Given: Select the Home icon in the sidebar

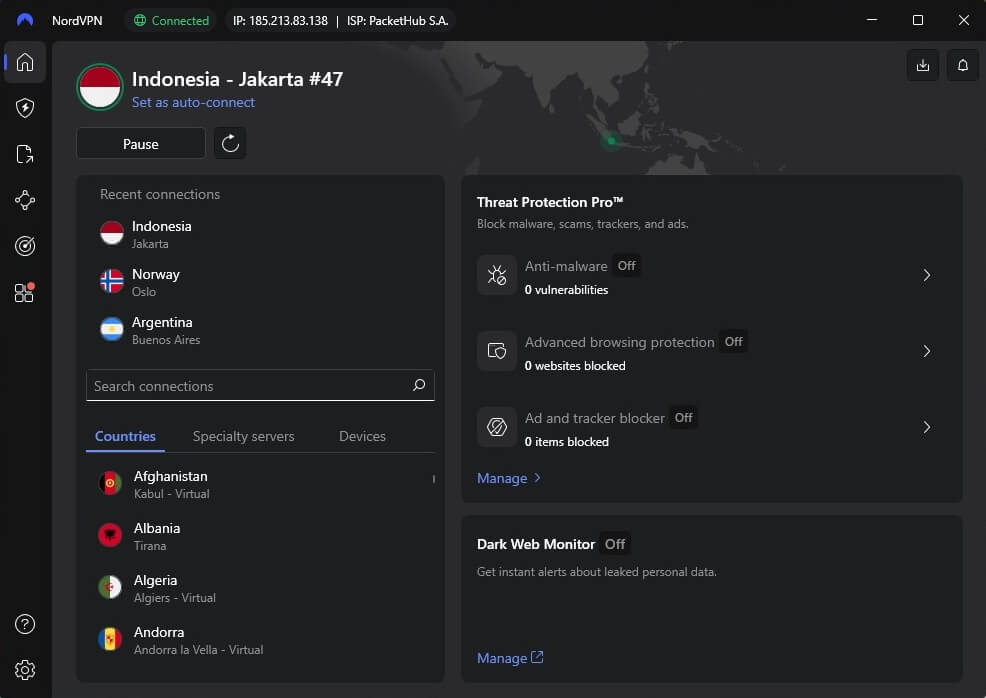Looking at the screenshot, I should click(24, 62).
